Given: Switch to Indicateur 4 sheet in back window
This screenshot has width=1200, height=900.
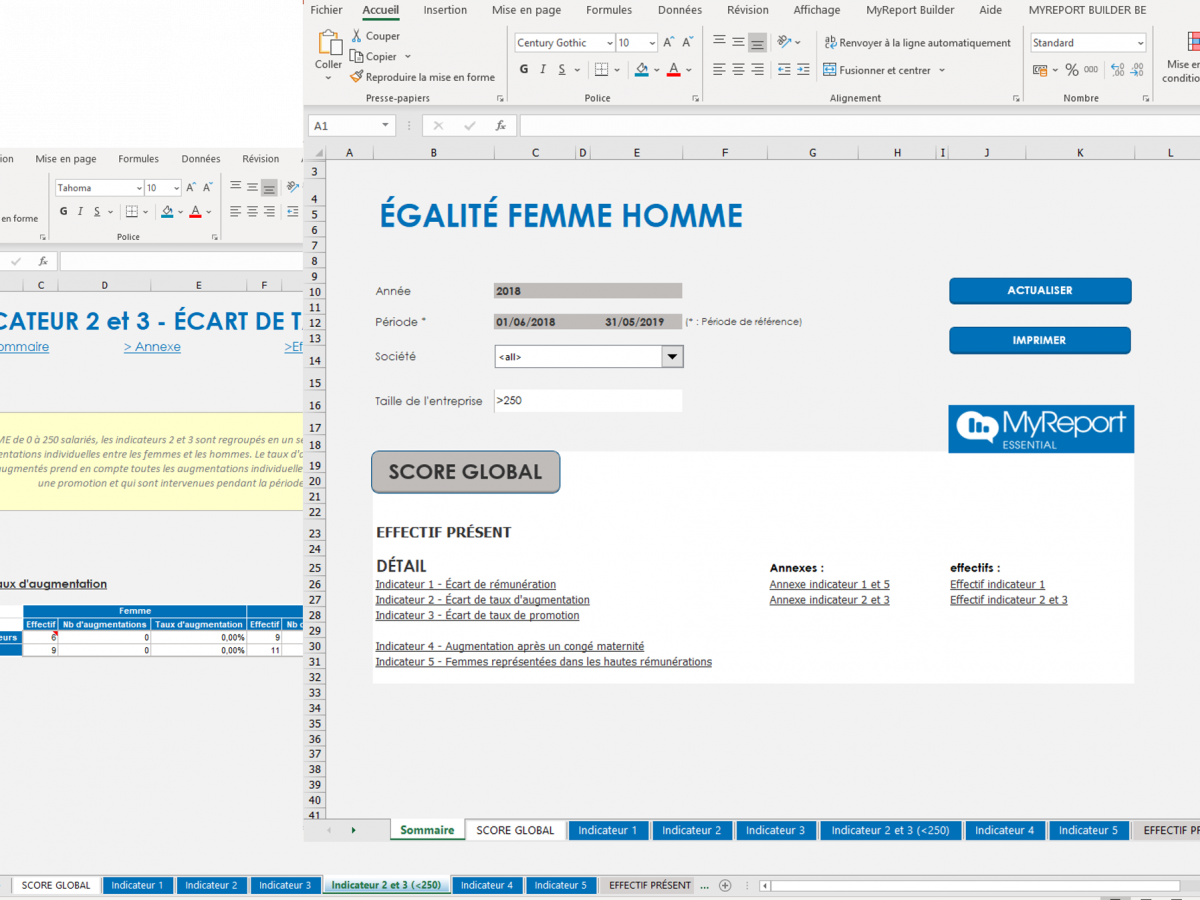Looking at the screenshot, I should (x=487, y=885).
